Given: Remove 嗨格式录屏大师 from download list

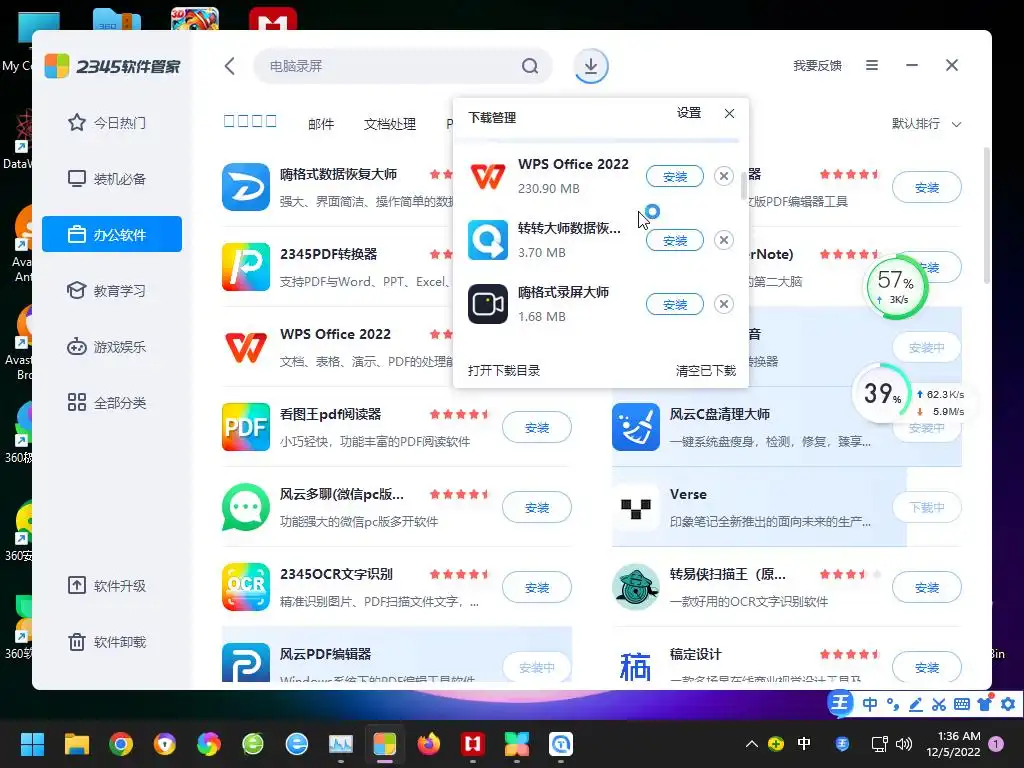Looking at the screenshot, I should click(724, 304).
